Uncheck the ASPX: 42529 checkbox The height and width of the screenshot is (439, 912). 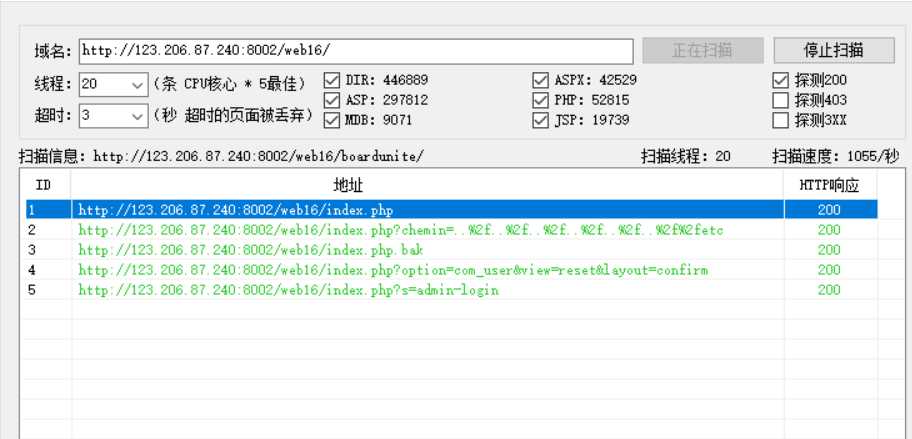click(540, 80)
